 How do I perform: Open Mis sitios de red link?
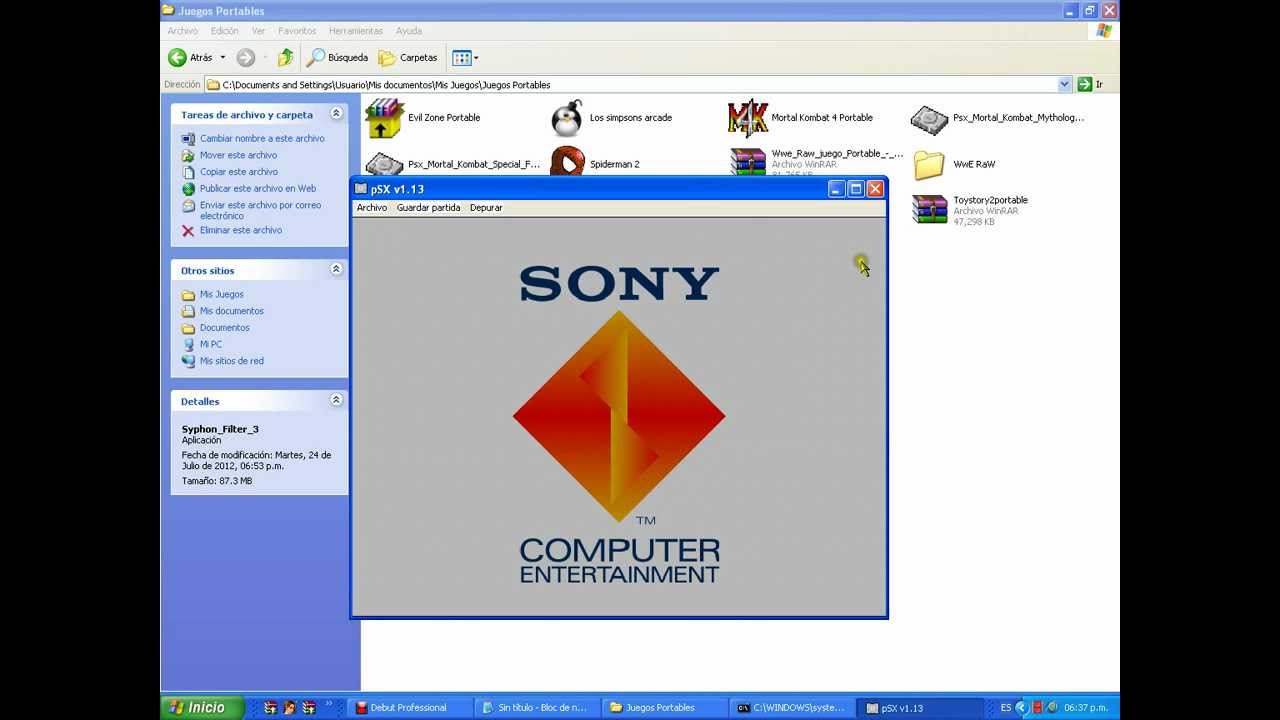pyautogui.click(x=232, y=361)
